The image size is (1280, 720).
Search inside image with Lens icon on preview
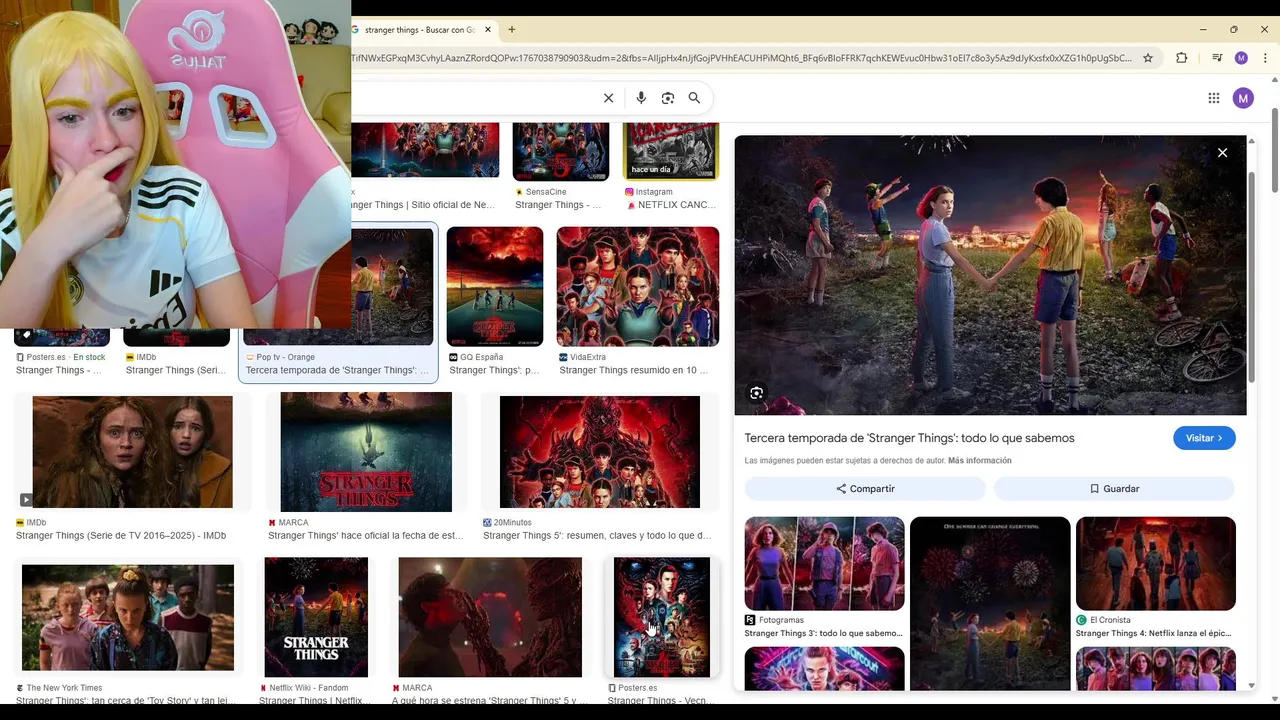click(x=756, y=393)
